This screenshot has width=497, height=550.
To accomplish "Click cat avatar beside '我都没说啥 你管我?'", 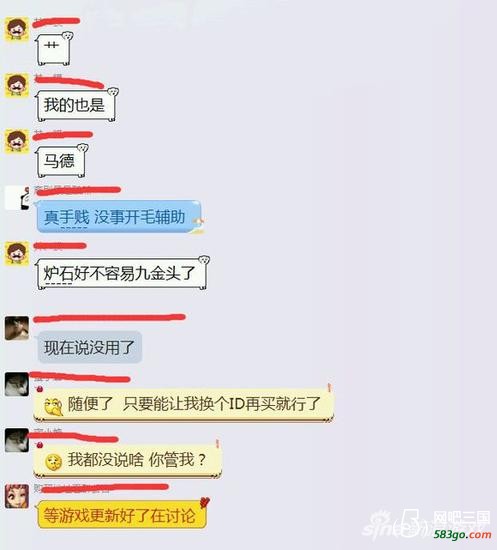I will coord(17,440).
